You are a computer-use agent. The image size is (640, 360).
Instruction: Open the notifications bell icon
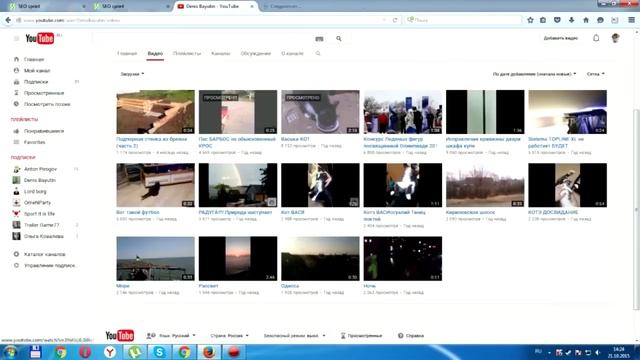tap(596, 38)
